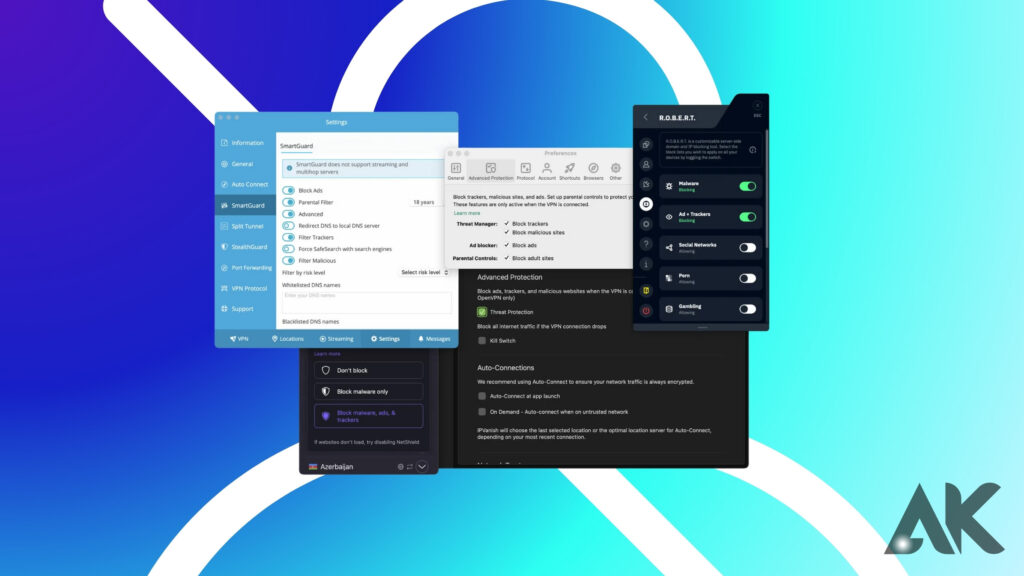Check On Demand auto-connect on untrusted network
This screenshot has height=576, width=1024.
[x=482, y=412]
